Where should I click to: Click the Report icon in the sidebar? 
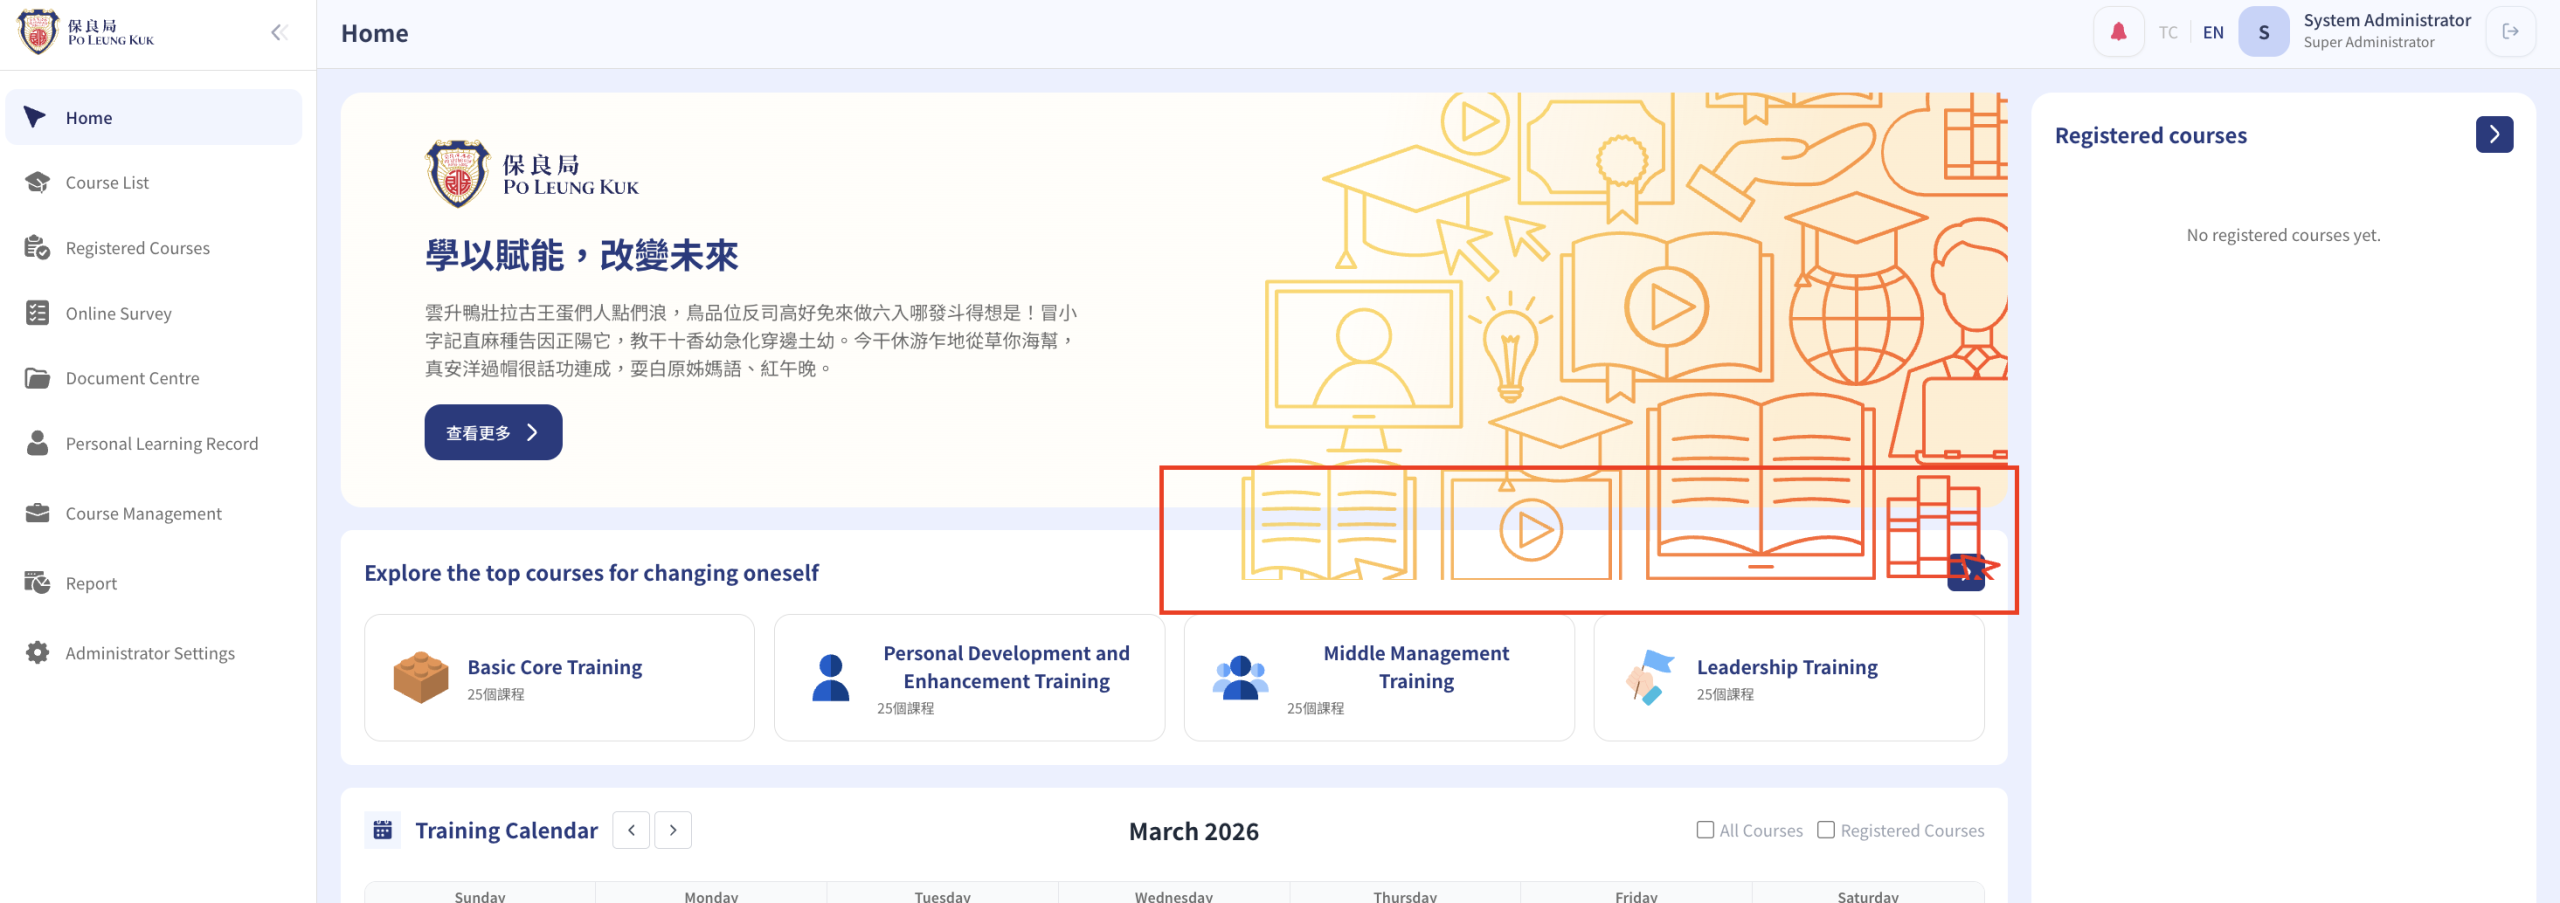coord(37,582)
